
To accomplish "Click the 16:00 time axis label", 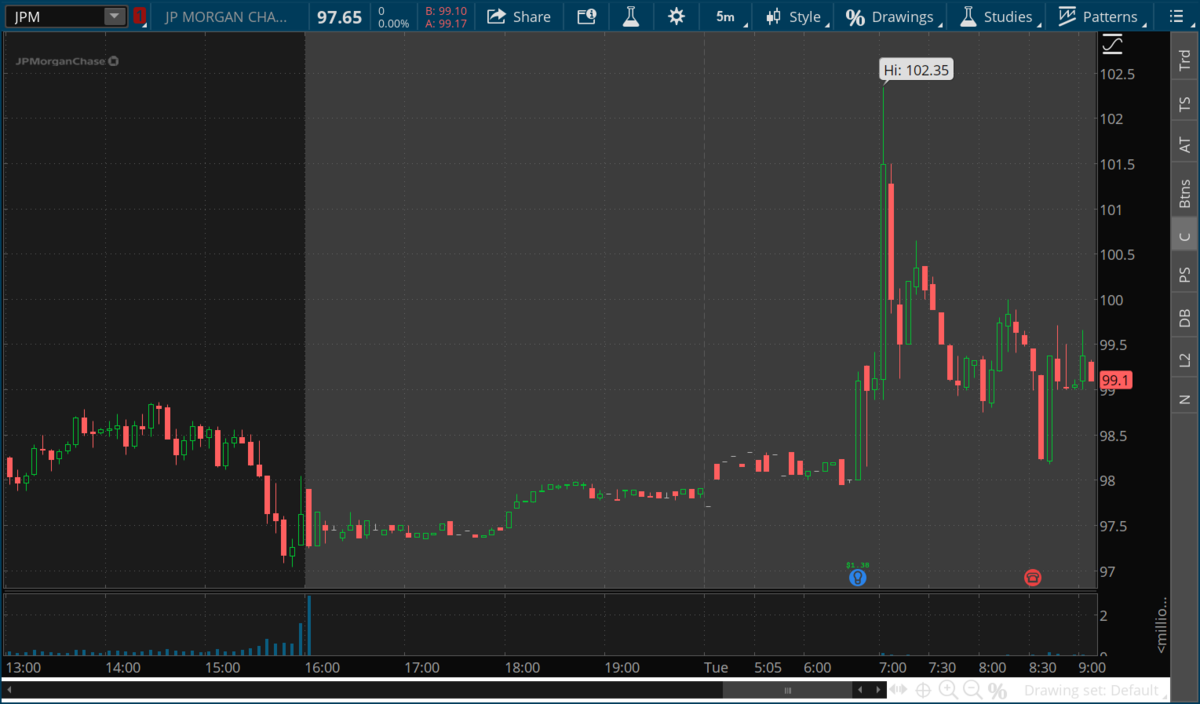I will click(322, 667).
